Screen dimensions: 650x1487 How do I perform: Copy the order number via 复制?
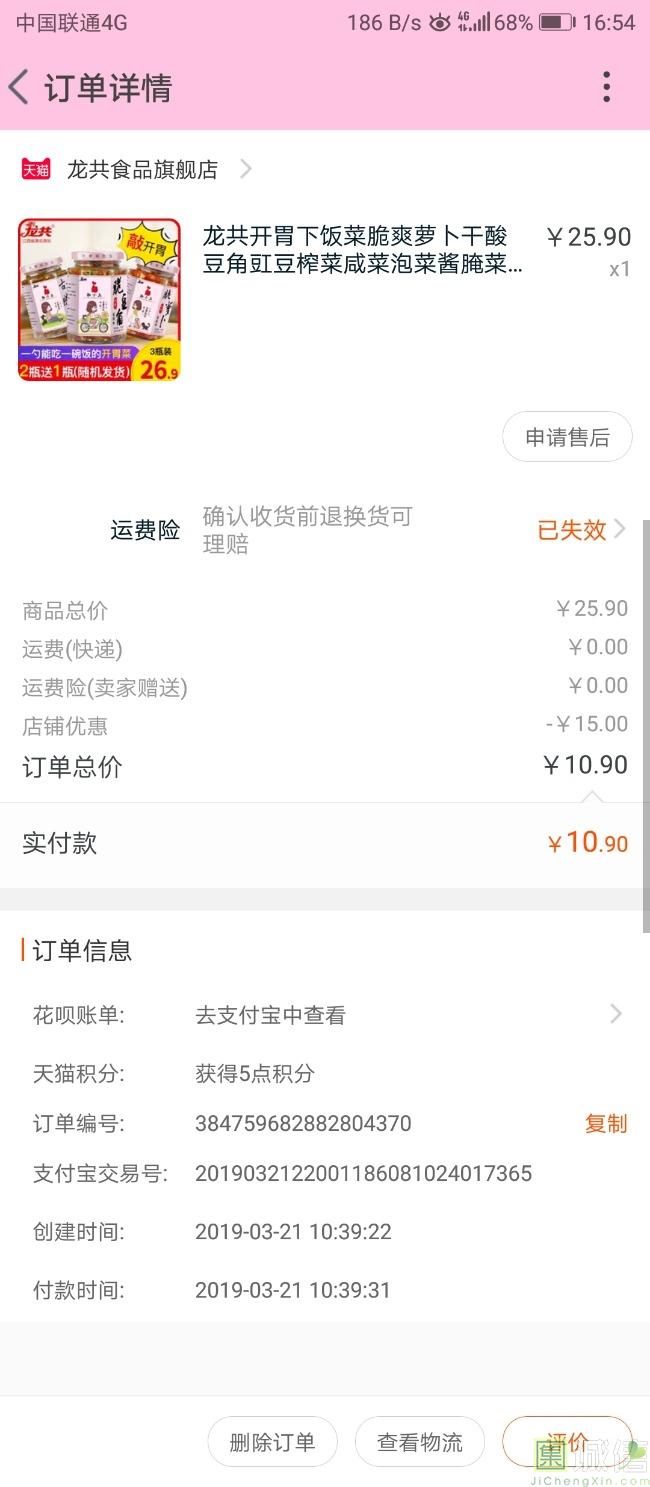pyautogui.click(x=605, y=1123)
